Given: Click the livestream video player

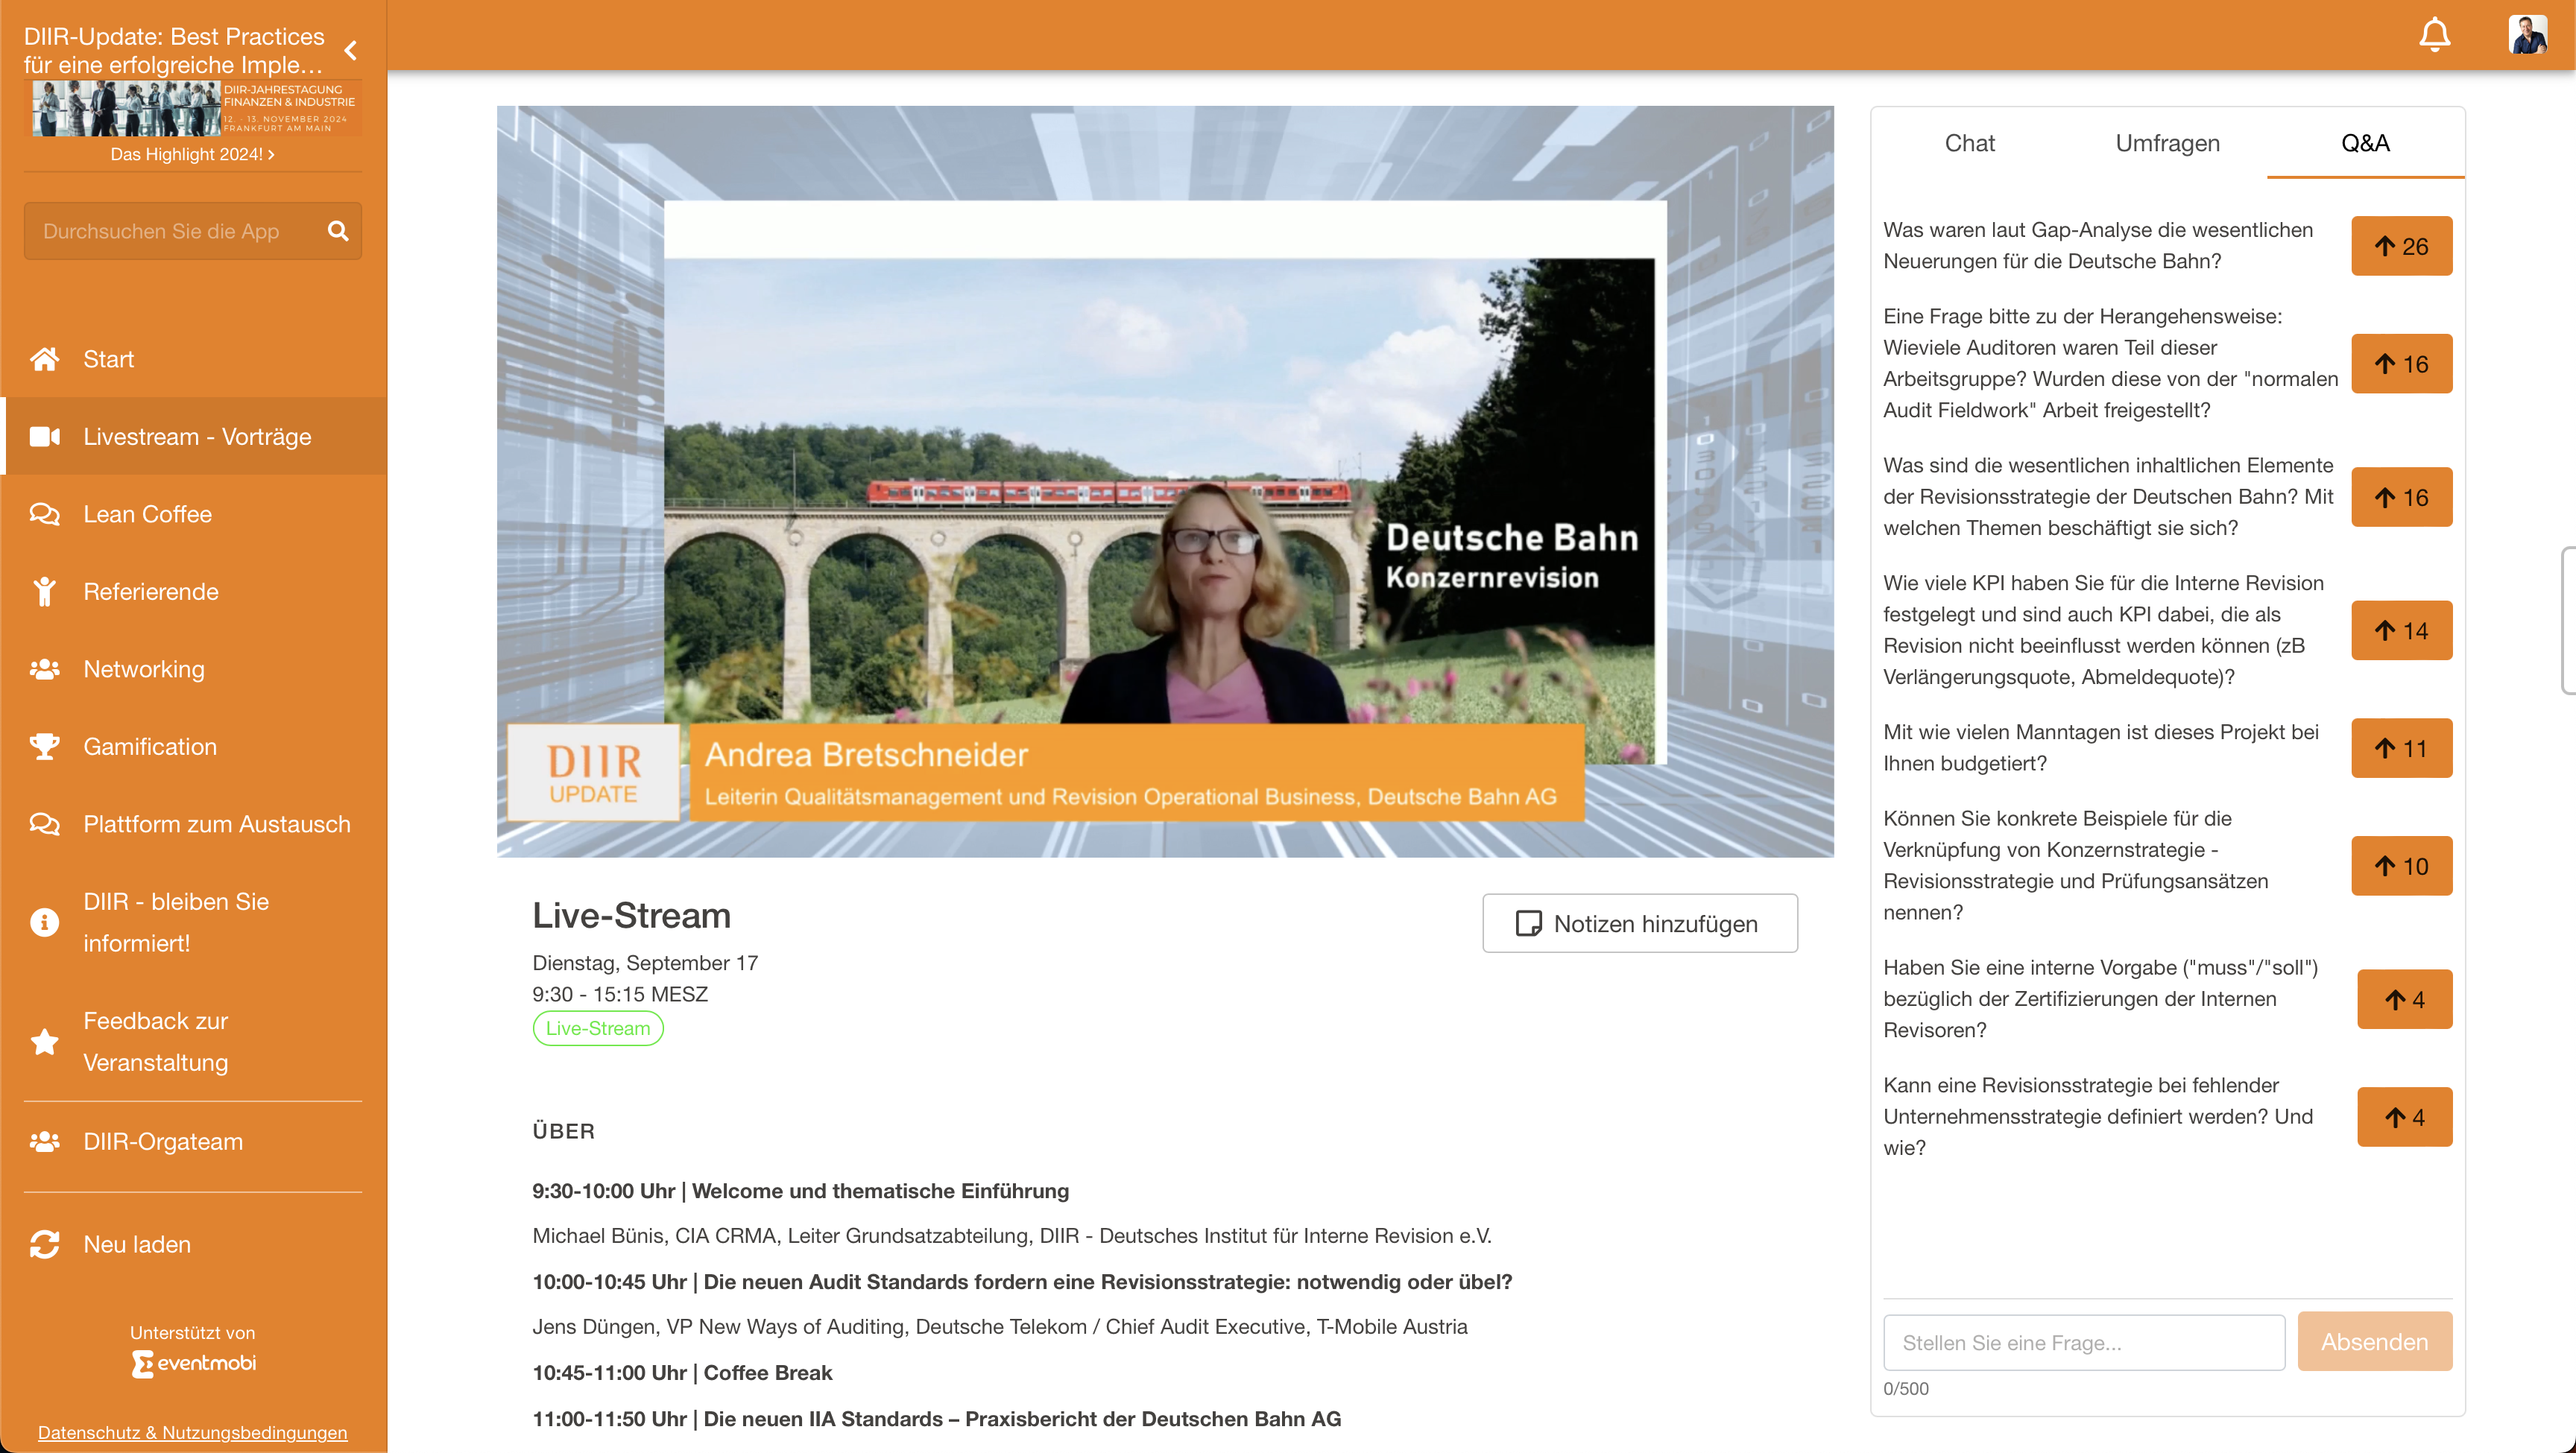Looking at the screenshot, I should click(x=1165, y=481).
